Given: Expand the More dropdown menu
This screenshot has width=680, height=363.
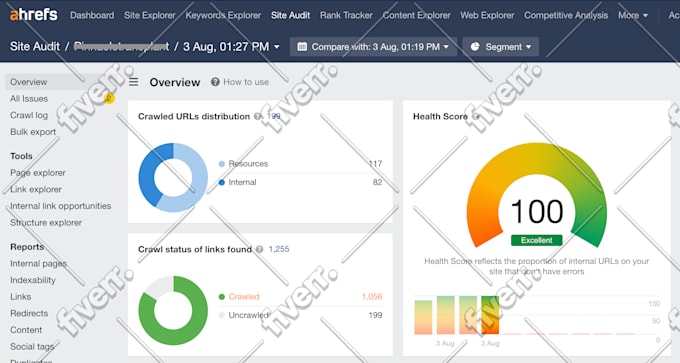Looking at the screenshot, I should (x=633, y=15).
